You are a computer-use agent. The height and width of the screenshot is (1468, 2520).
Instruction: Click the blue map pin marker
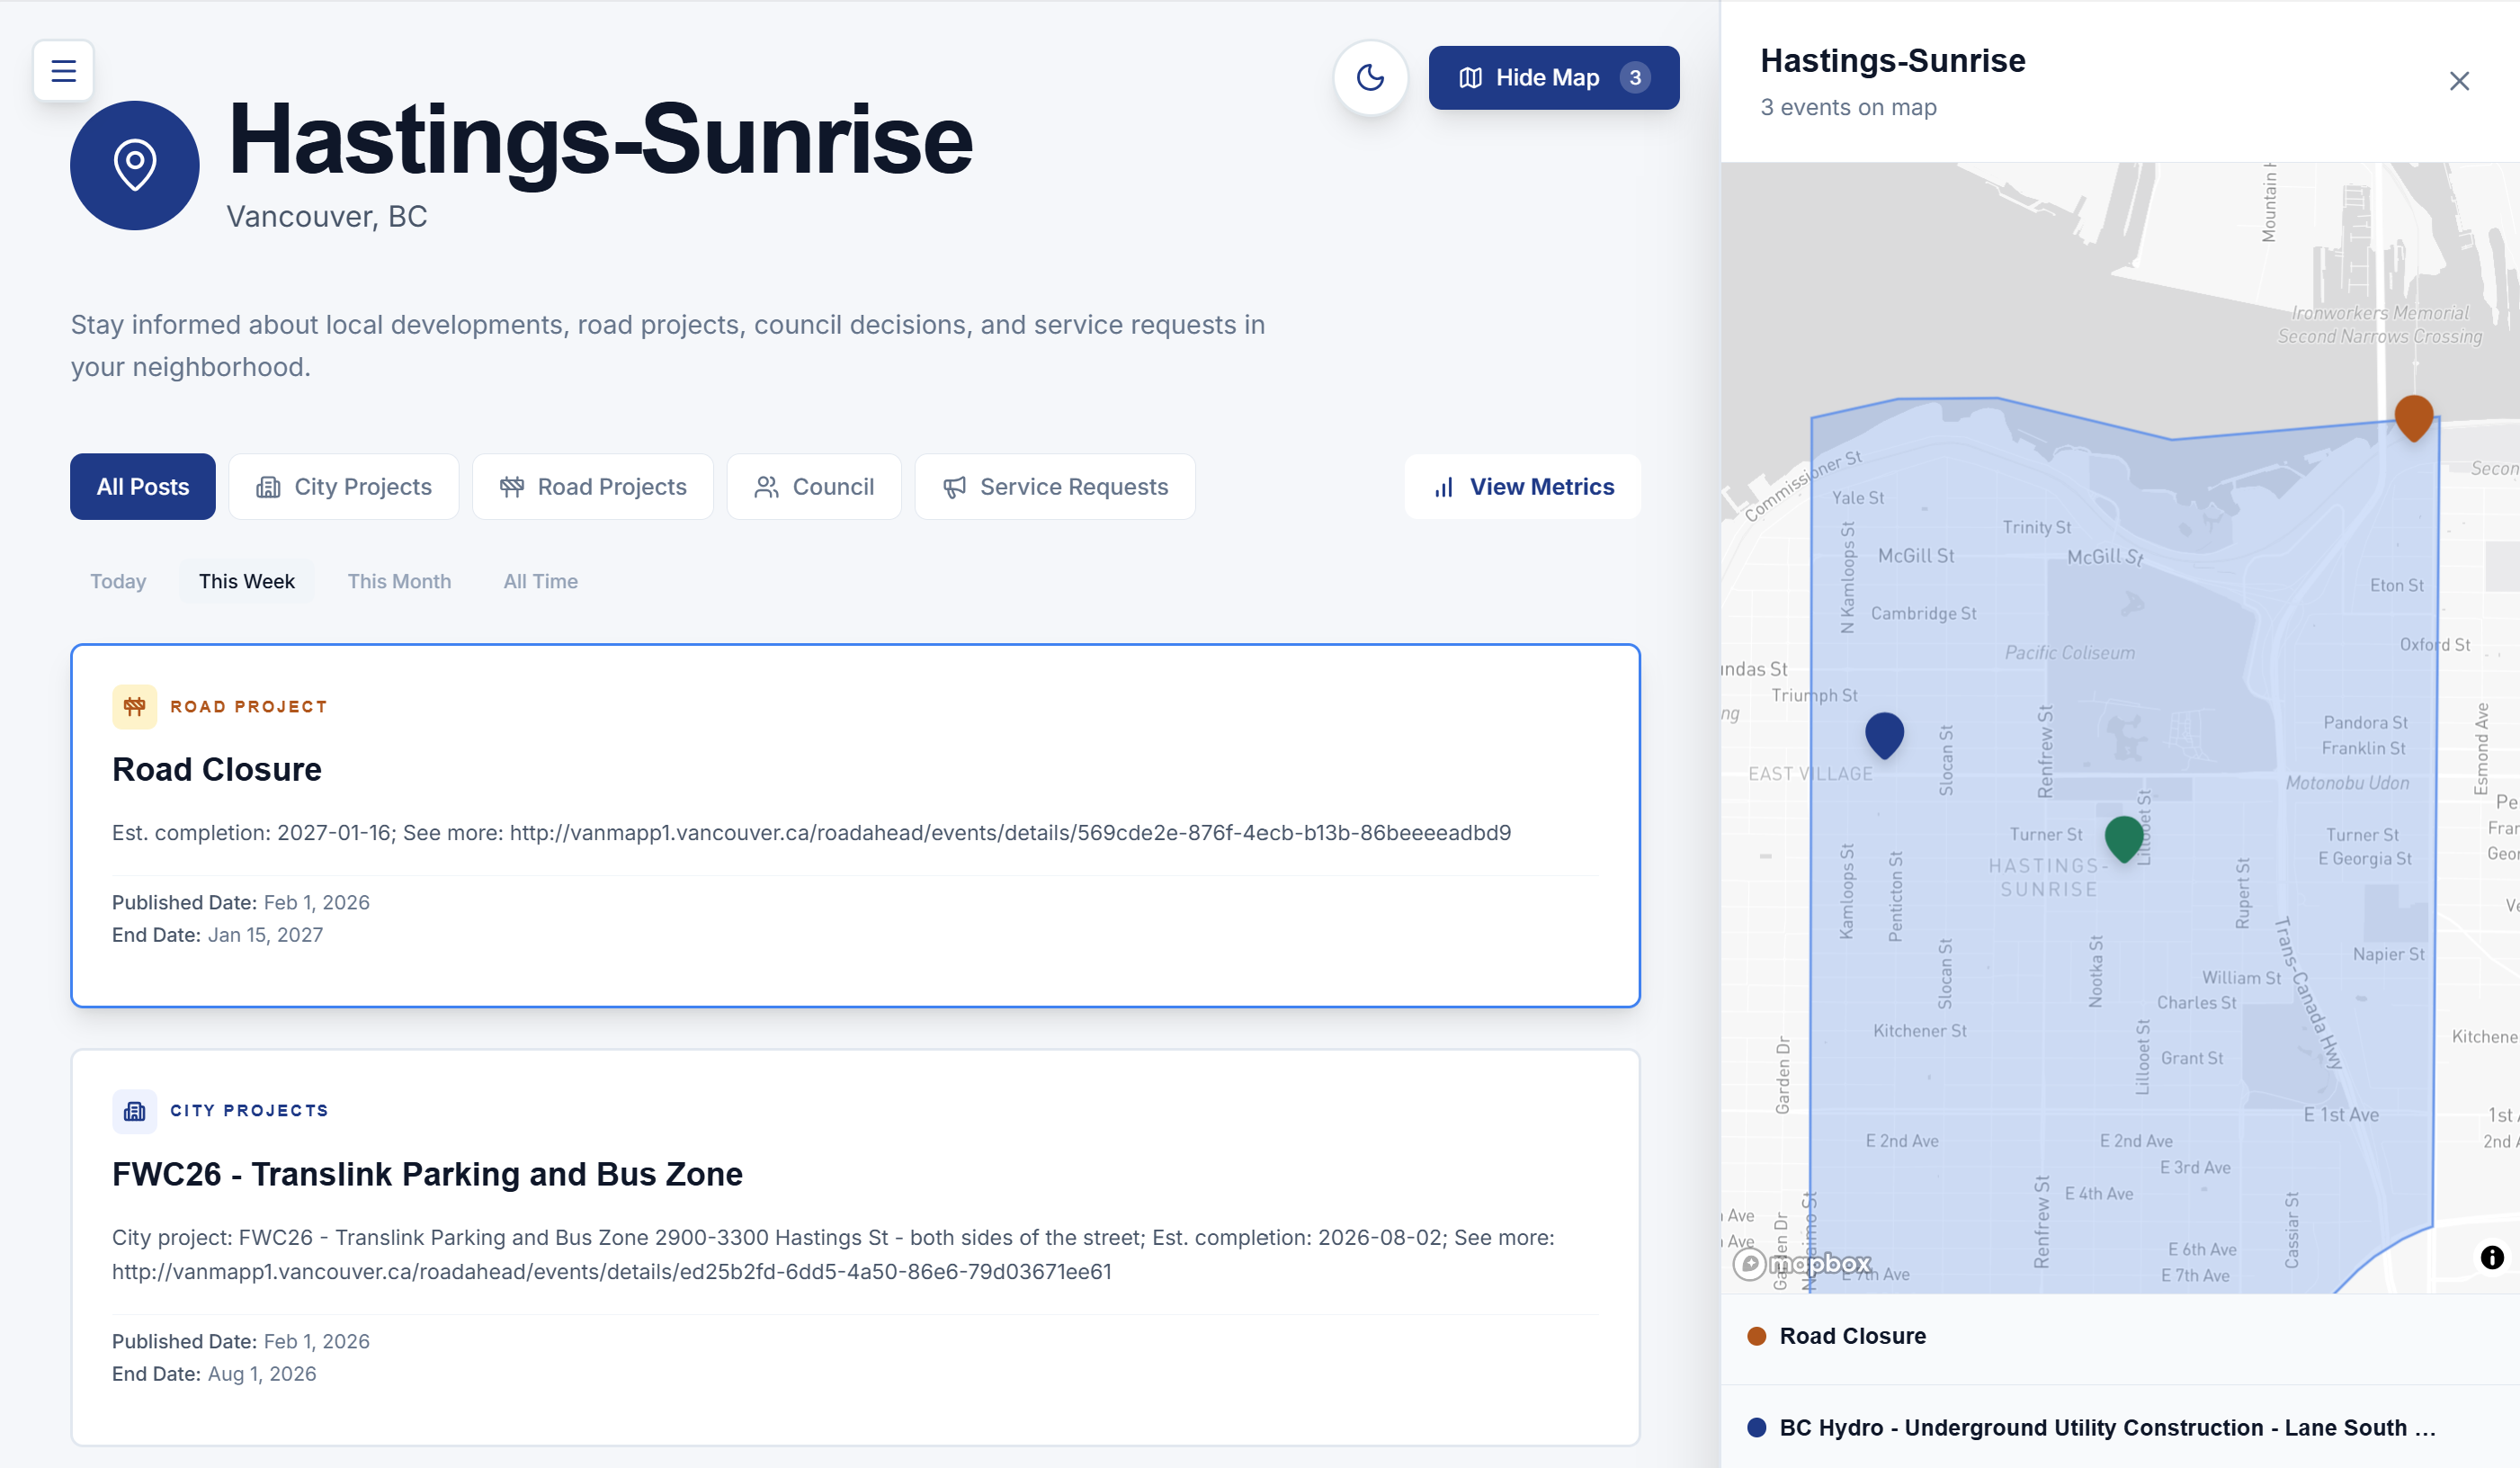pos(1884,734)
